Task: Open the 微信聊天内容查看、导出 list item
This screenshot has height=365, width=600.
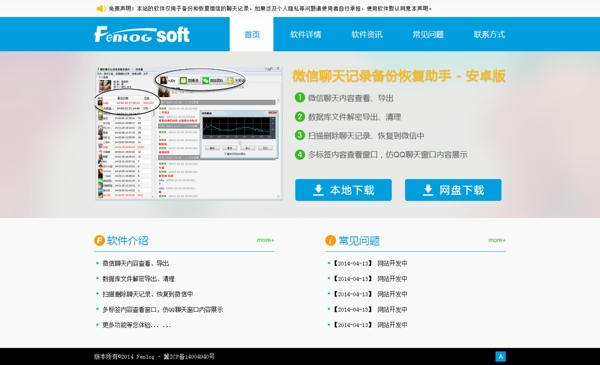Action: click(x=135, y=263)
